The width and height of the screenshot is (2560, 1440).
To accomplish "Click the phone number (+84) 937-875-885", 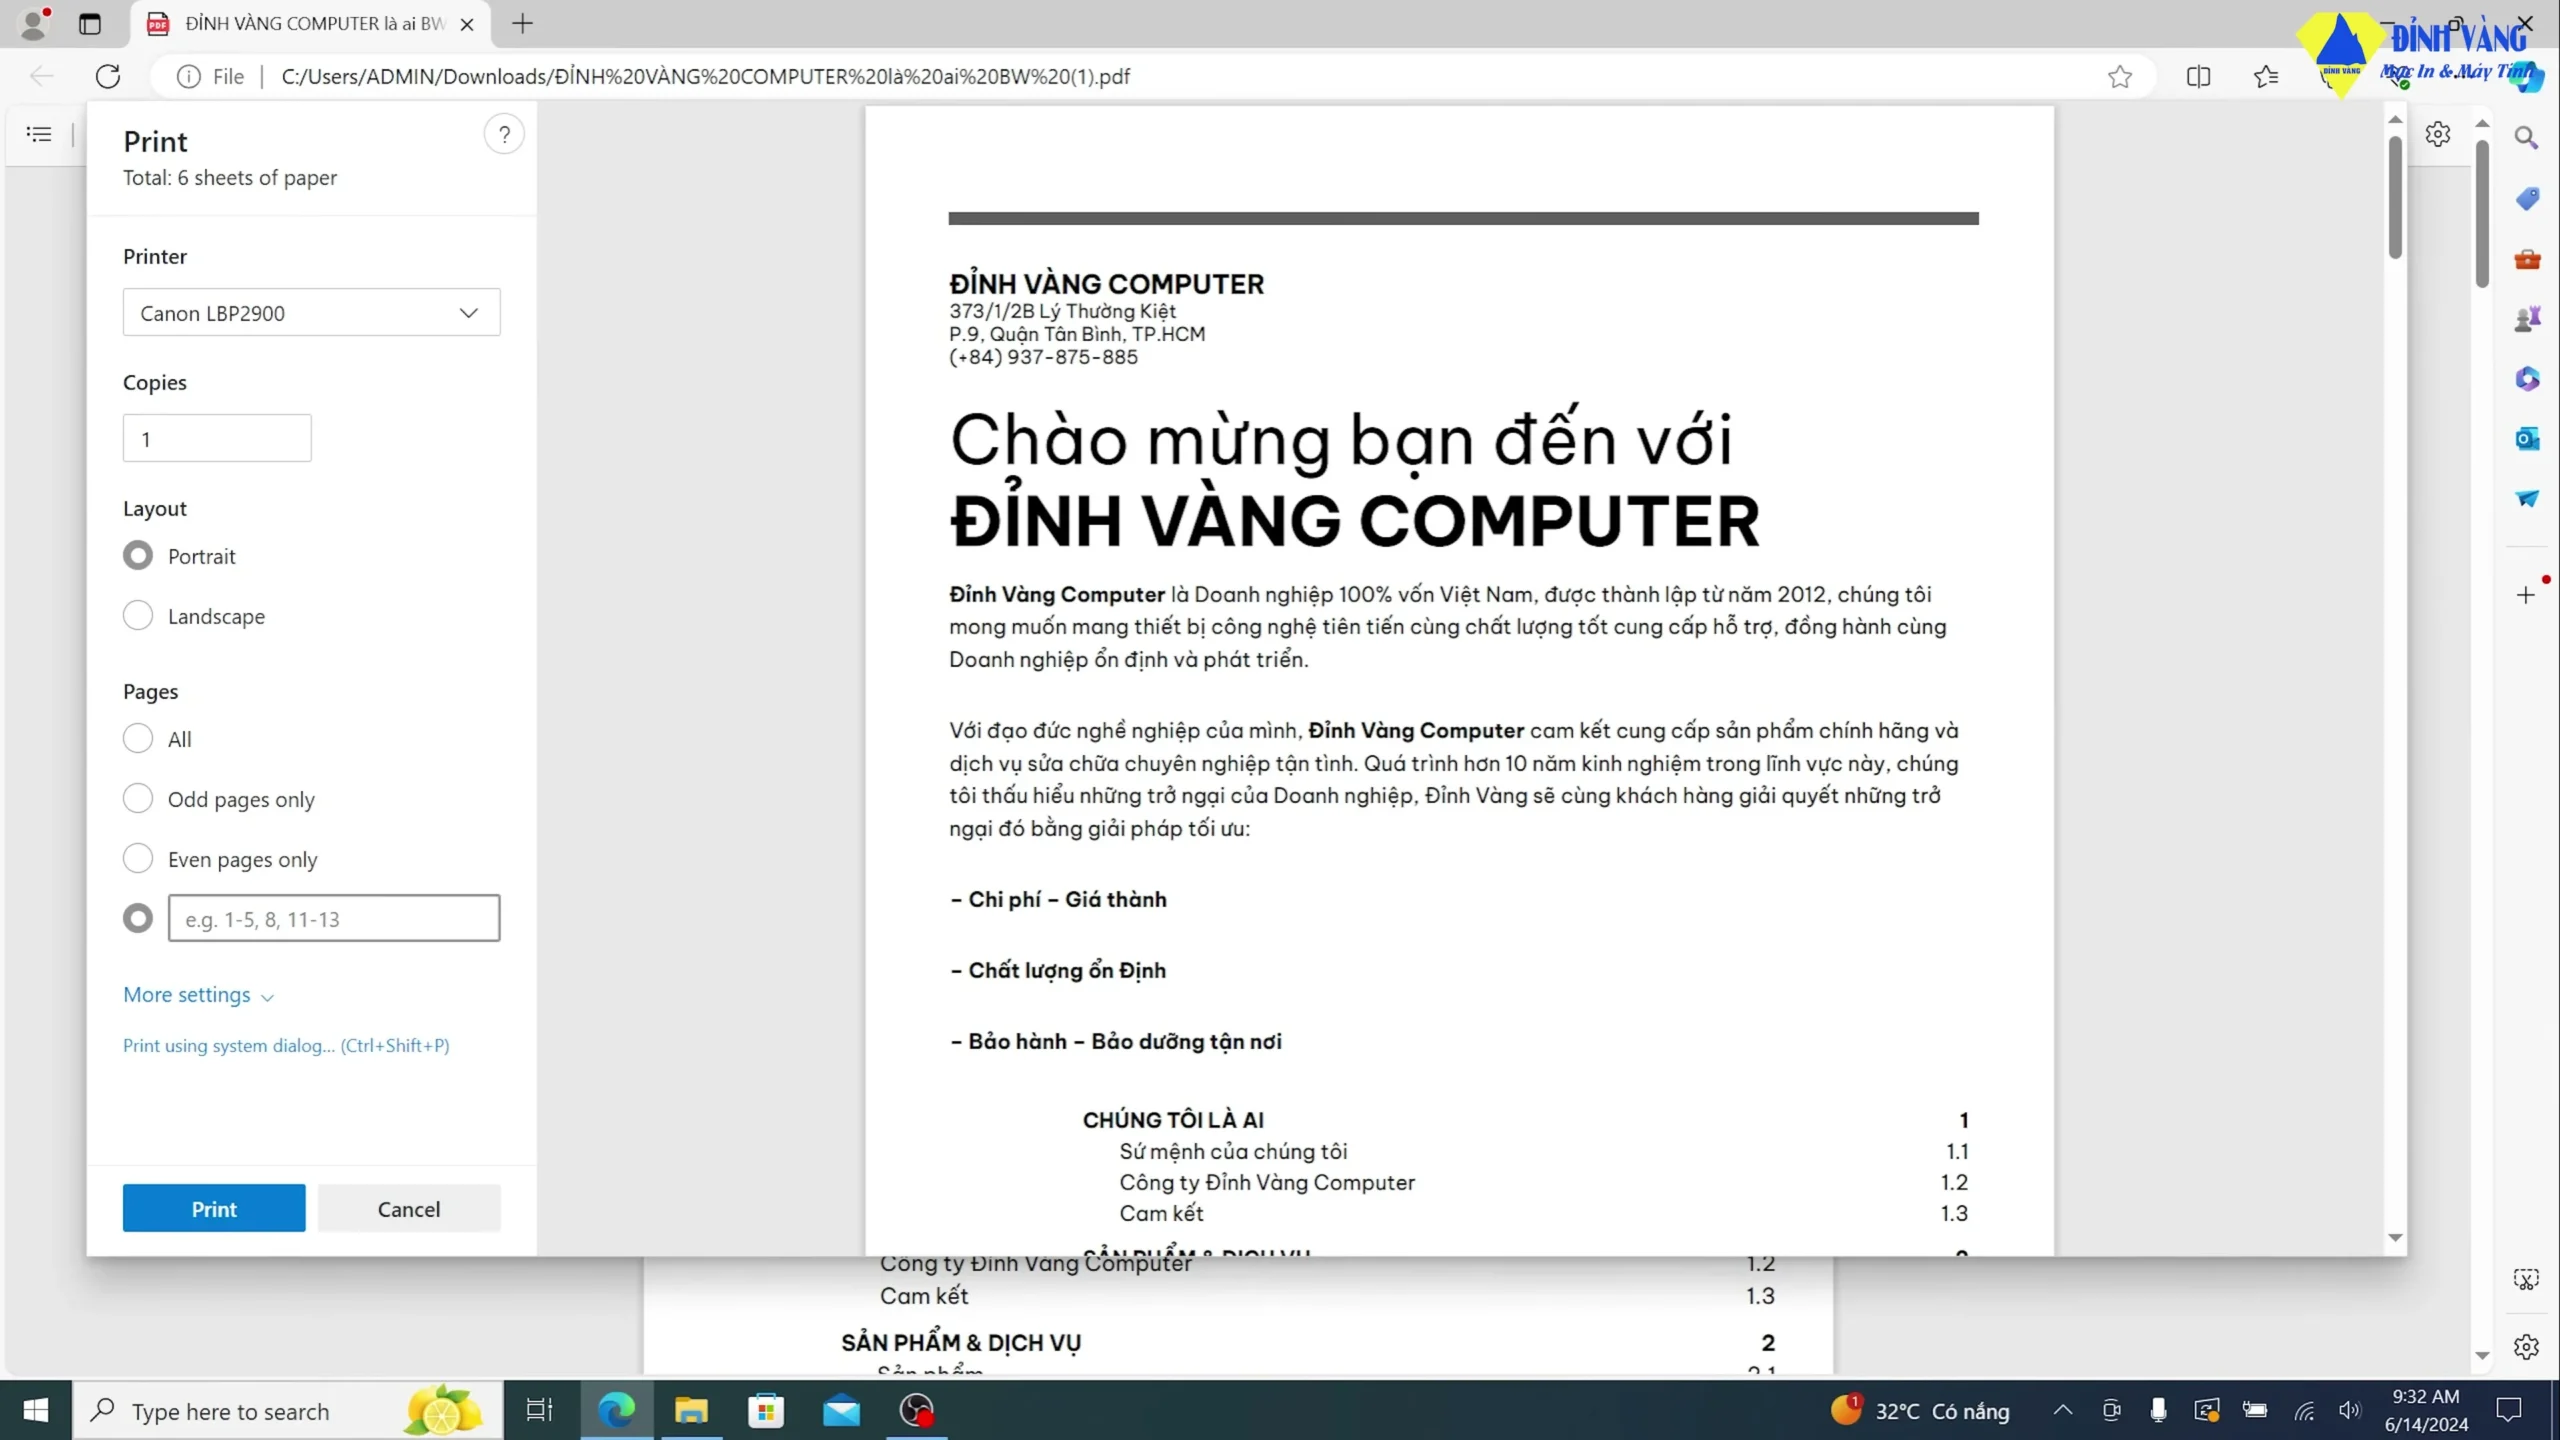I will (1043, 357).
